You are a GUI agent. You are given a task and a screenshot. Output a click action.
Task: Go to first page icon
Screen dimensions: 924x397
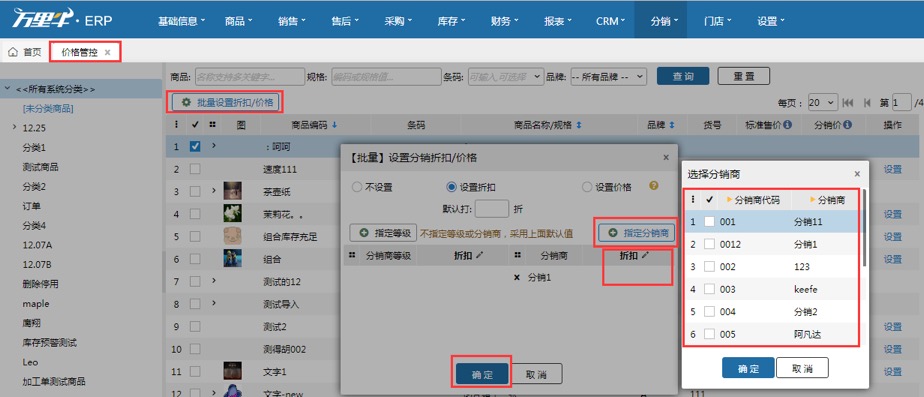848,102
